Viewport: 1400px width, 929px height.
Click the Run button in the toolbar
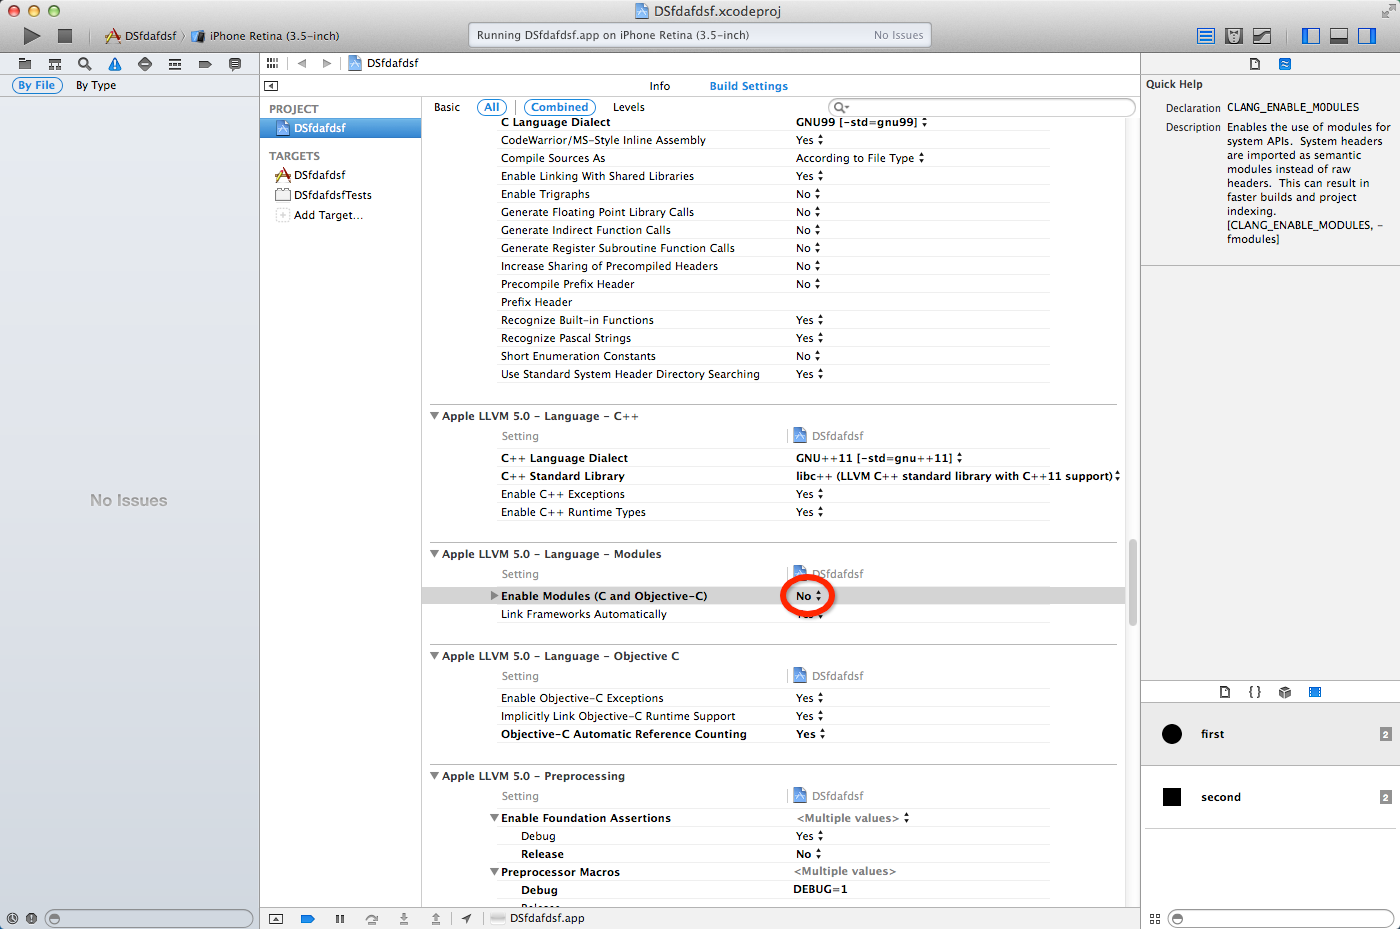point(32,36)
